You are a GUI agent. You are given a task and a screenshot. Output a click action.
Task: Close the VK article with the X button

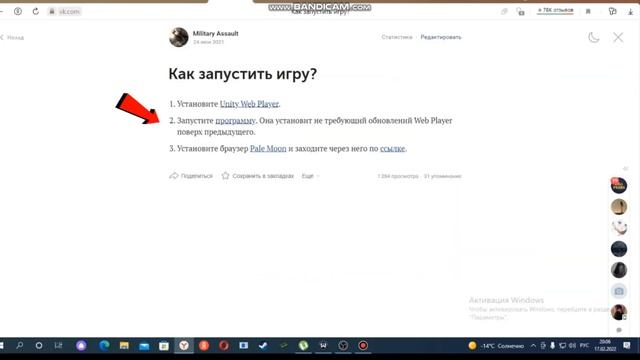tap(618, 38)
